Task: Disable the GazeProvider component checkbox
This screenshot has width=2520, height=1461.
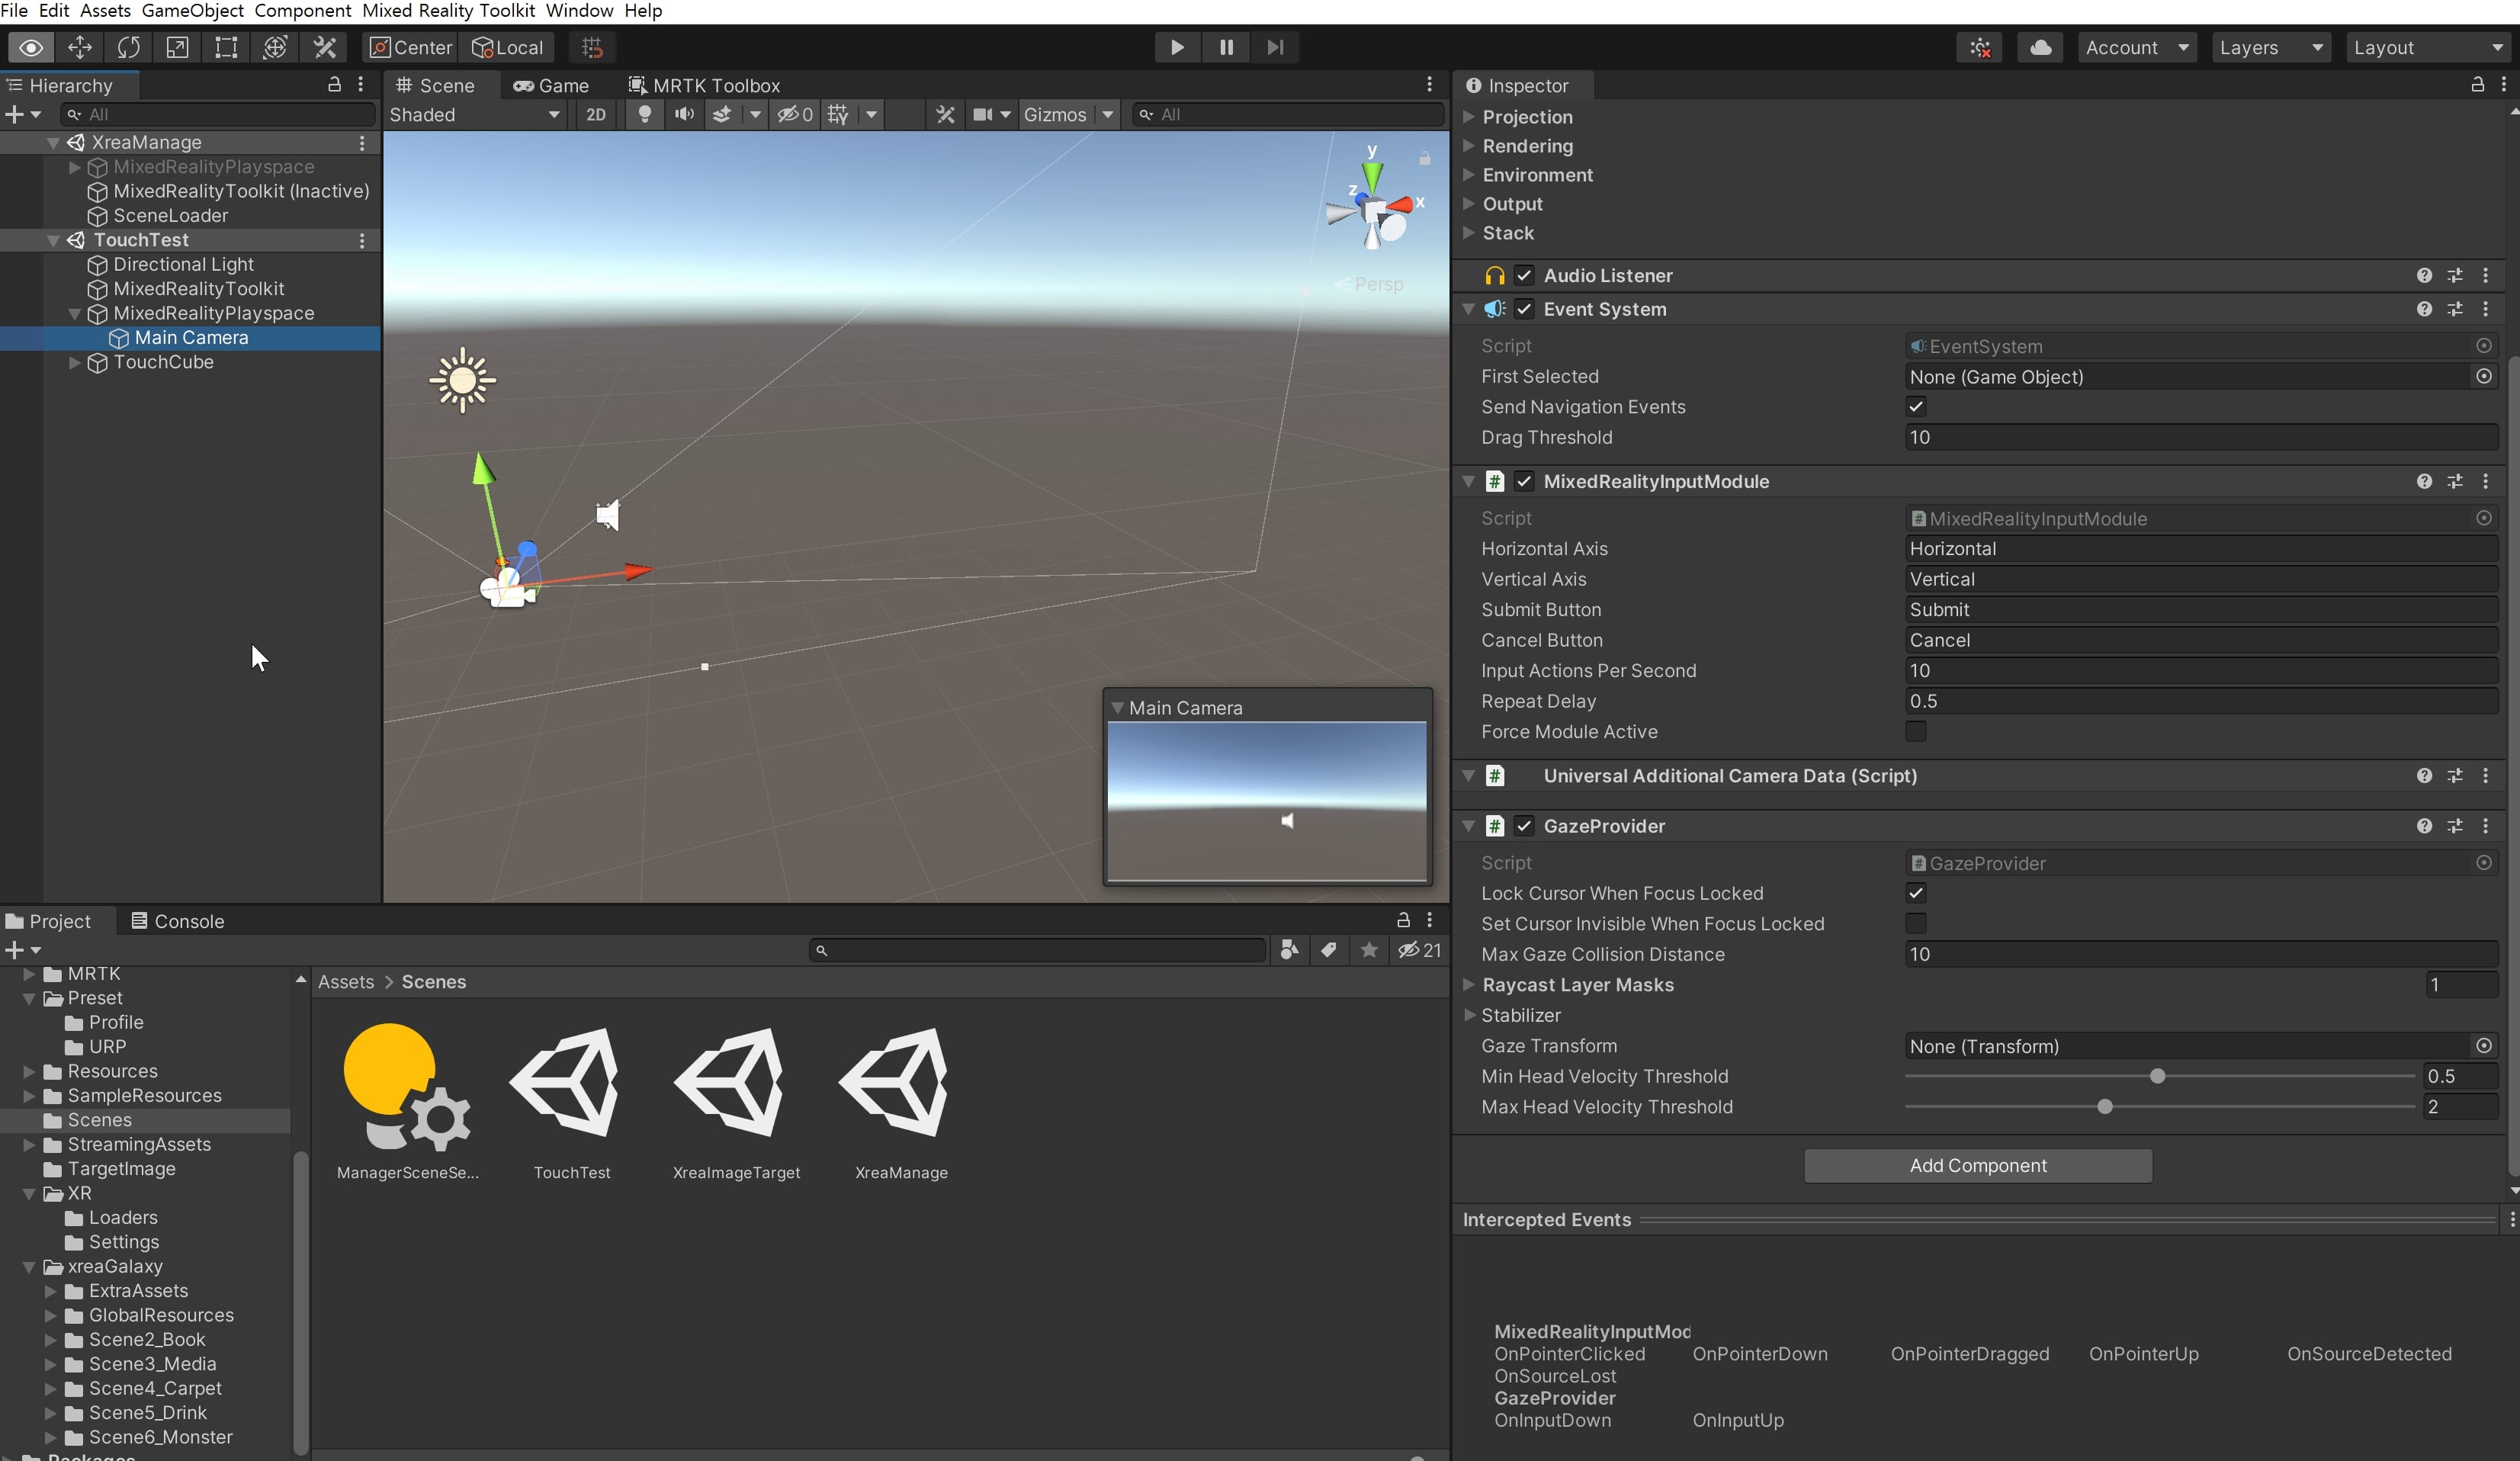Action: [x=1524, y=826]
